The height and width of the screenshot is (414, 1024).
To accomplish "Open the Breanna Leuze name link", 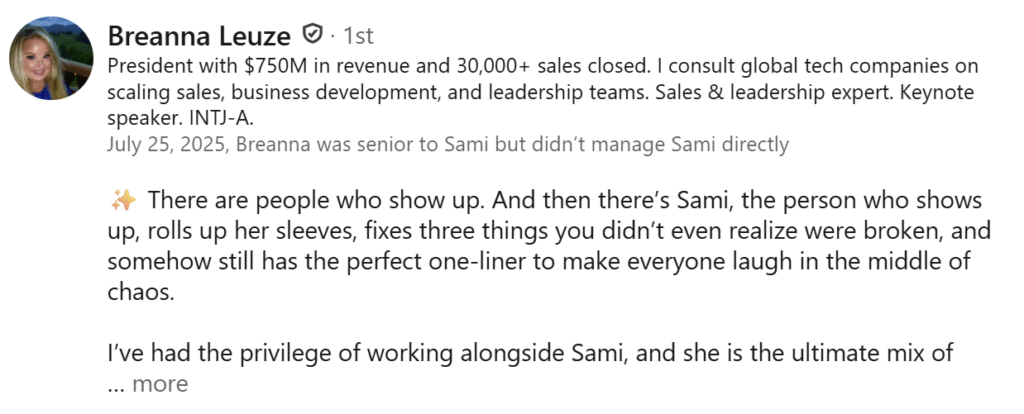I will (199, 36).
